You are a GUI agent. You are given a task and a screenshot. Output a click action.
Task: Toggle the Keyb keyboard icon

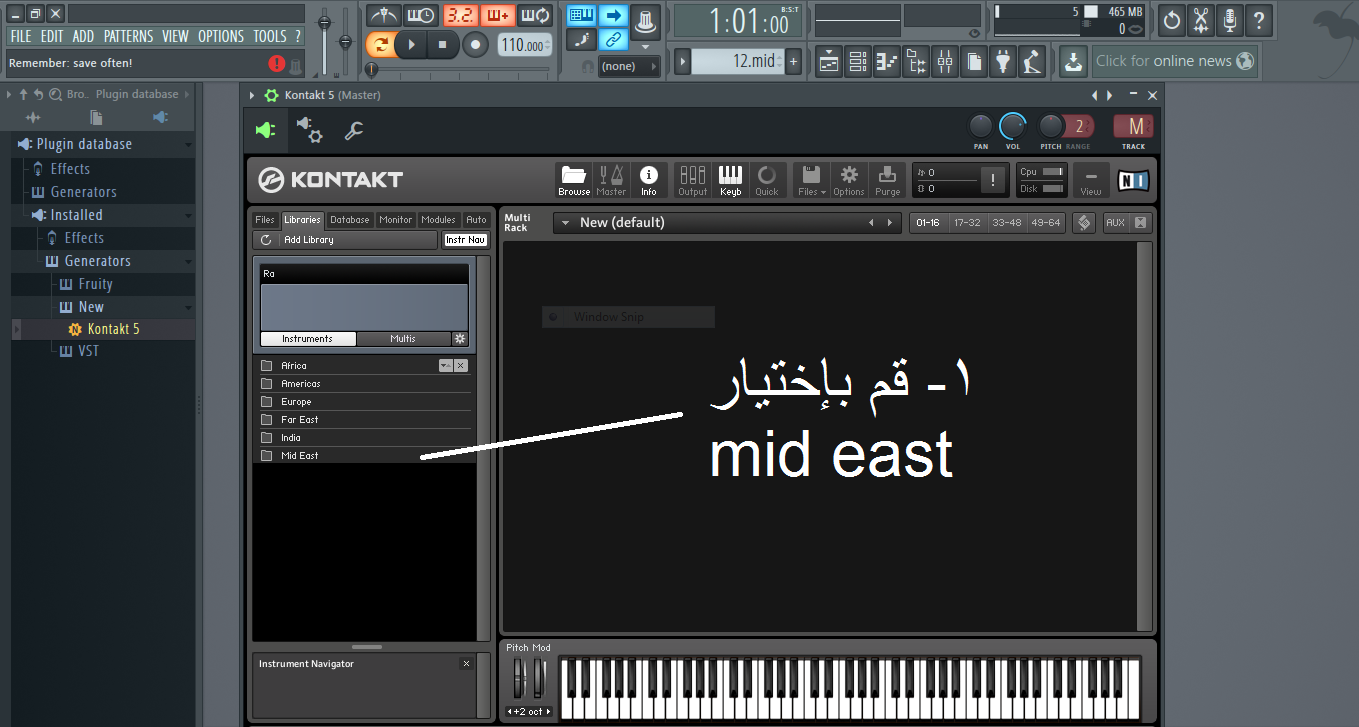tap(730, 180)
